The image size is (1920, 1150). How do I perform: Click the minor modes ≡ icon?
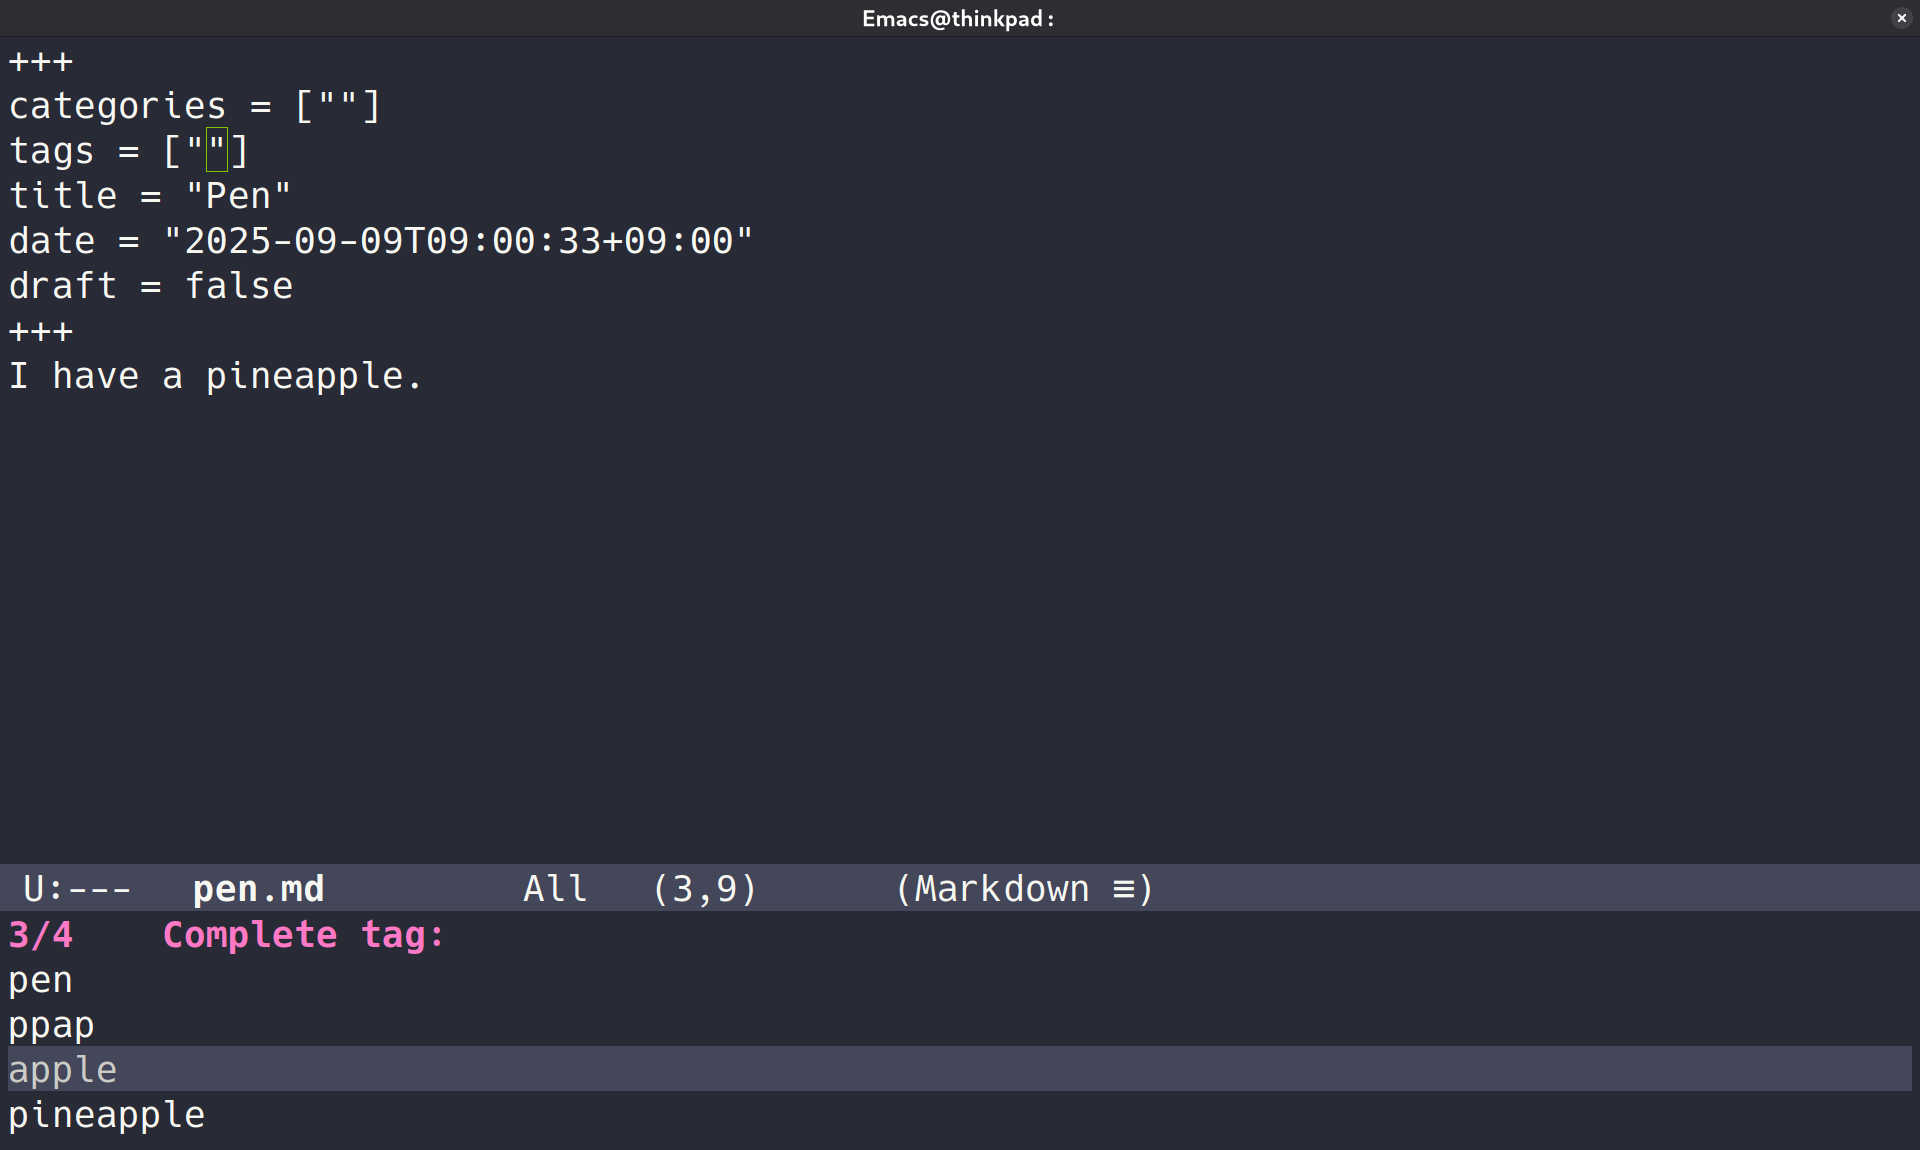[1124, 889]
